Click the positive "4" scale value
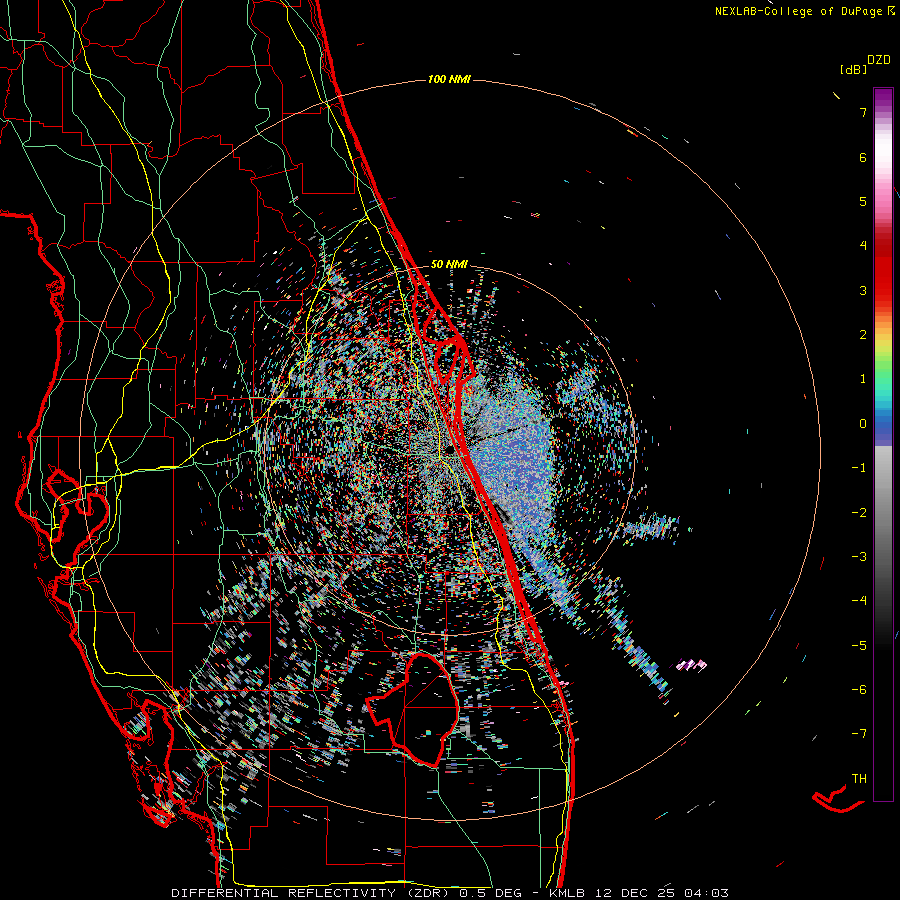The image size is (900, 900). click(863, 246)
